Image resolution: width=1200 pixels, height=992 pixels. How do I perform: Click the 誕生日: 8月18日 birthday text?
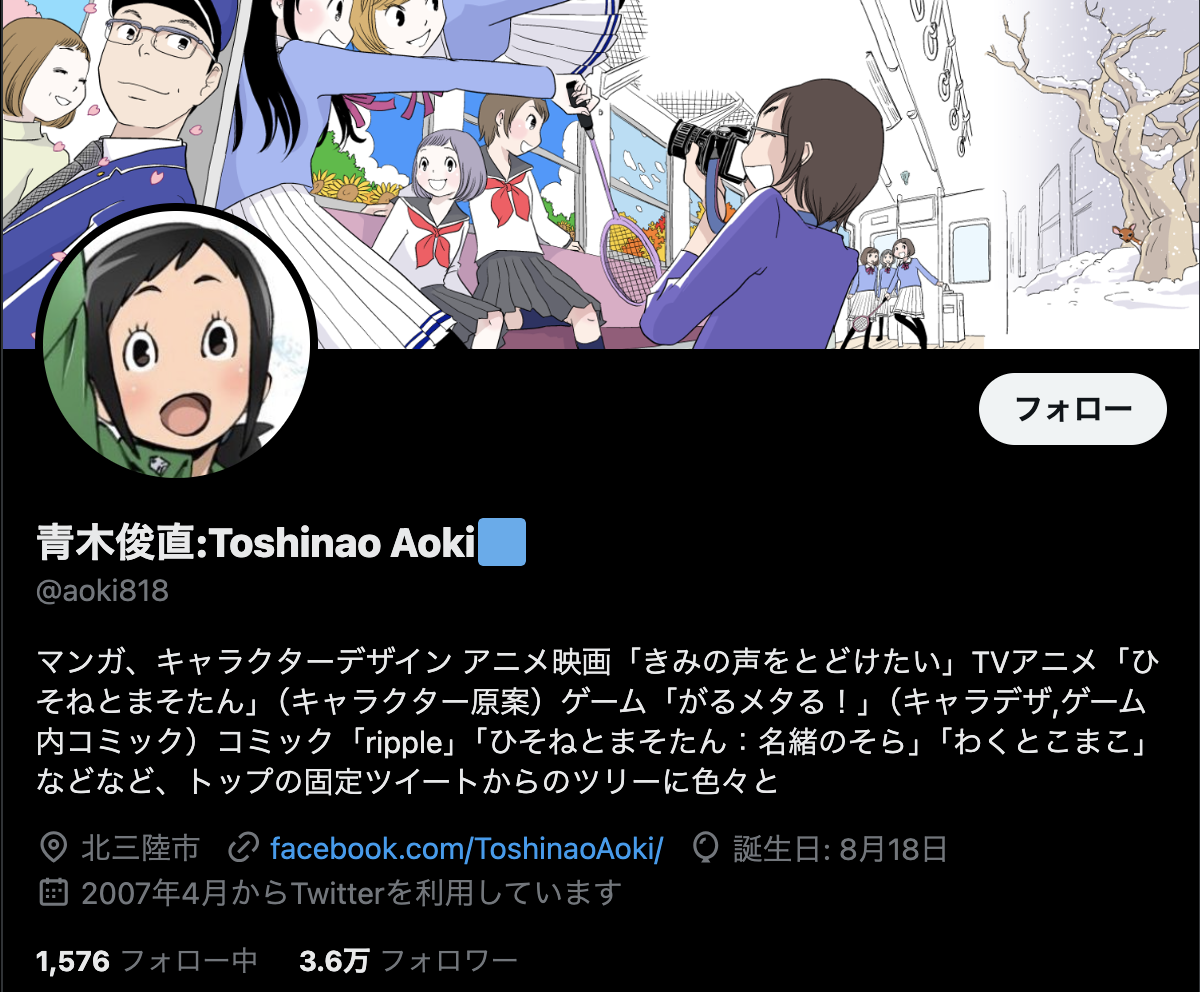840,850
